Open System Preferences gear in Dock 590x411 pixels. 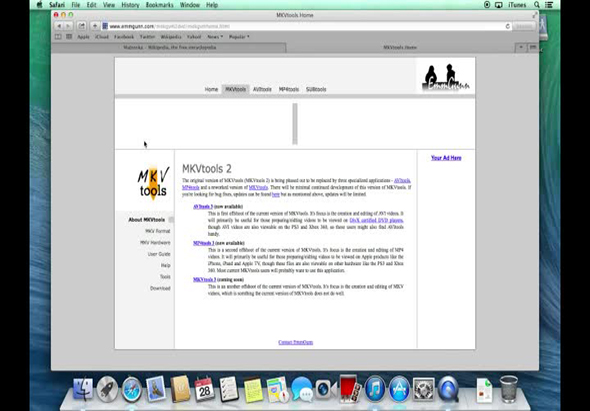point(424,389)
